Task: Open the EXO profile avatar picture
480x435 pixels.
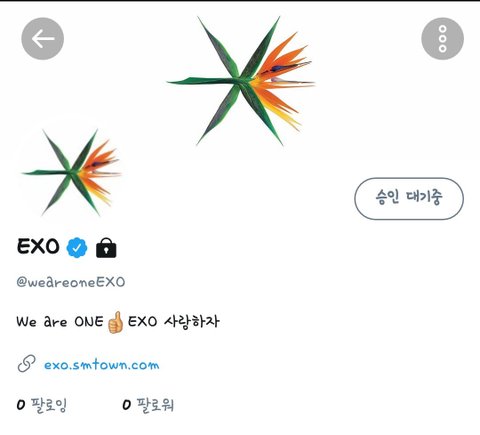Action: tap(71, 172)
